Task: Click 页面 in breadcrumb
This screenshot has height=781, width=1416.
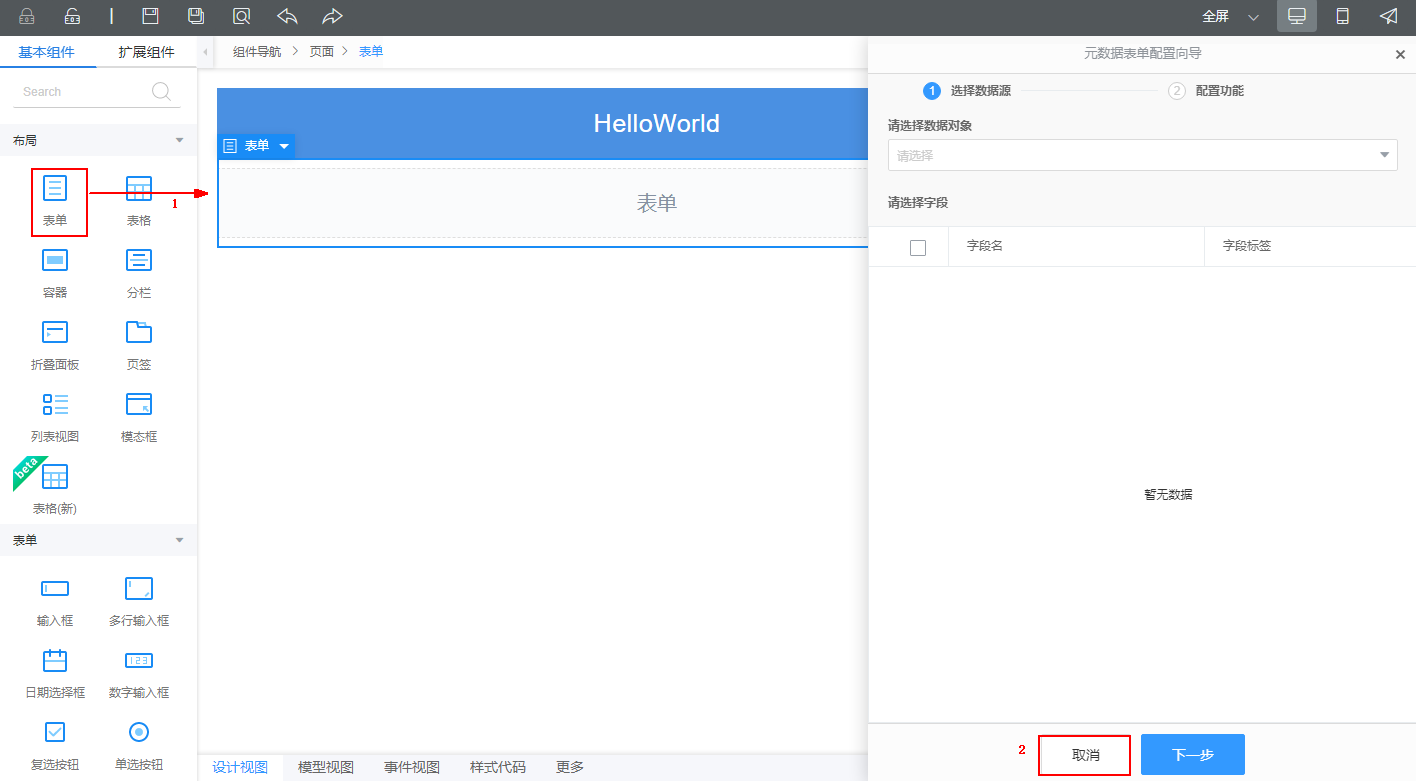Action: click(x=322, y=51)
